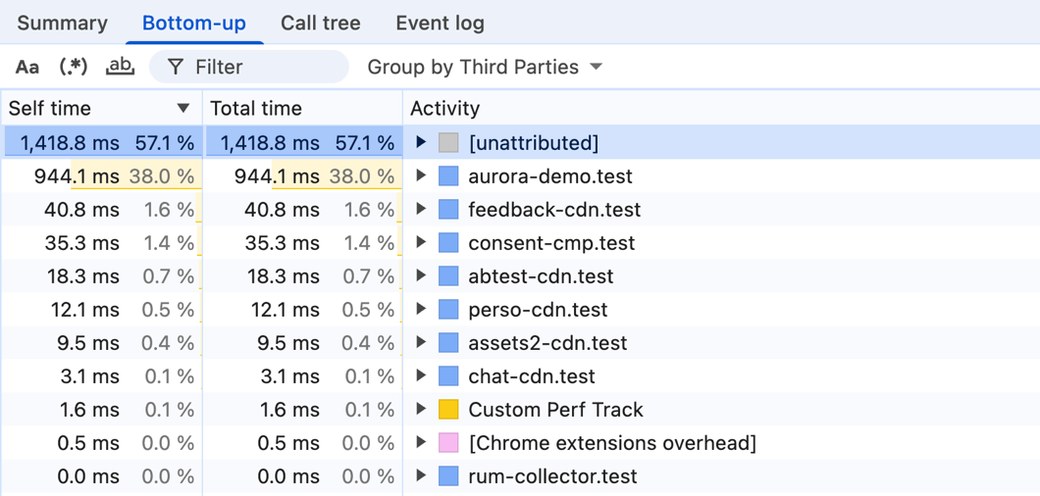Select the Custom Perf Track activity label

(556, 409)
